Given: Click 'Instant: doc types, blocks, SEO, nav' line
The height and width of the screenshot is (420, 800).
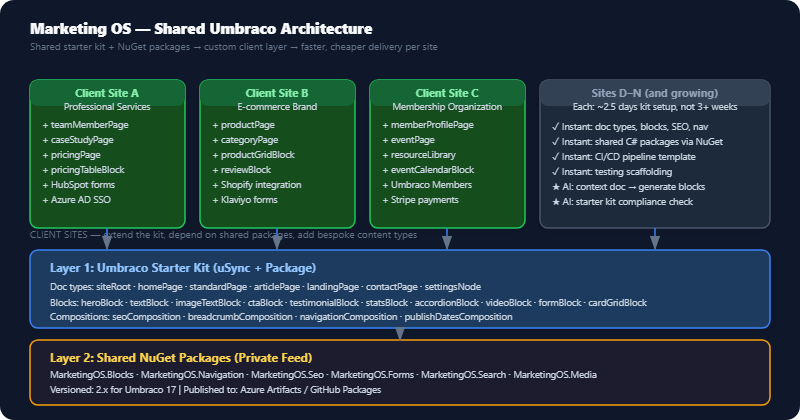Looking at the screenshot, I should click(630, 127).
